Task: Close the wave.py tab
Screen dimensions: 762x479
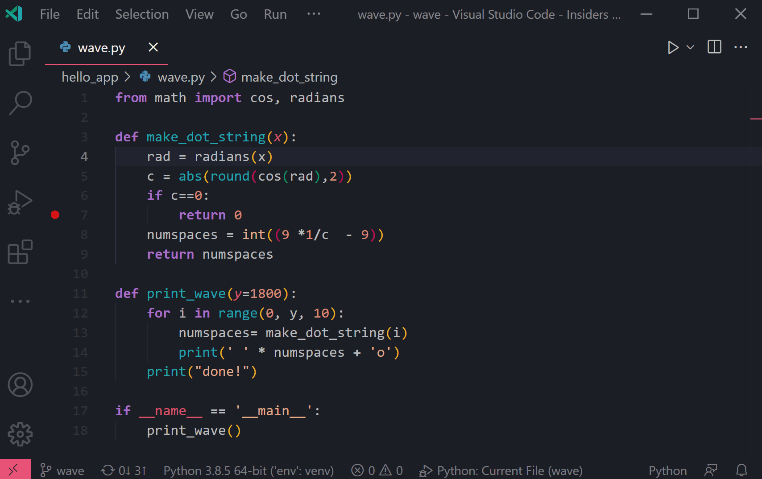Action: pos(153,47)
